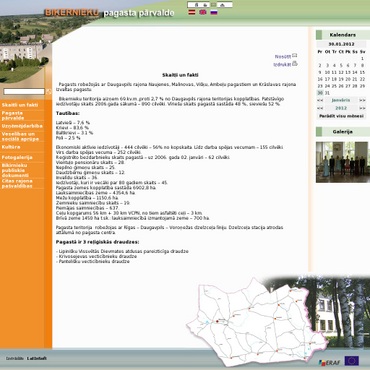Click the Nosūtīt envelope icon
This screenshot has width=370, height=370.
point(295,56)
